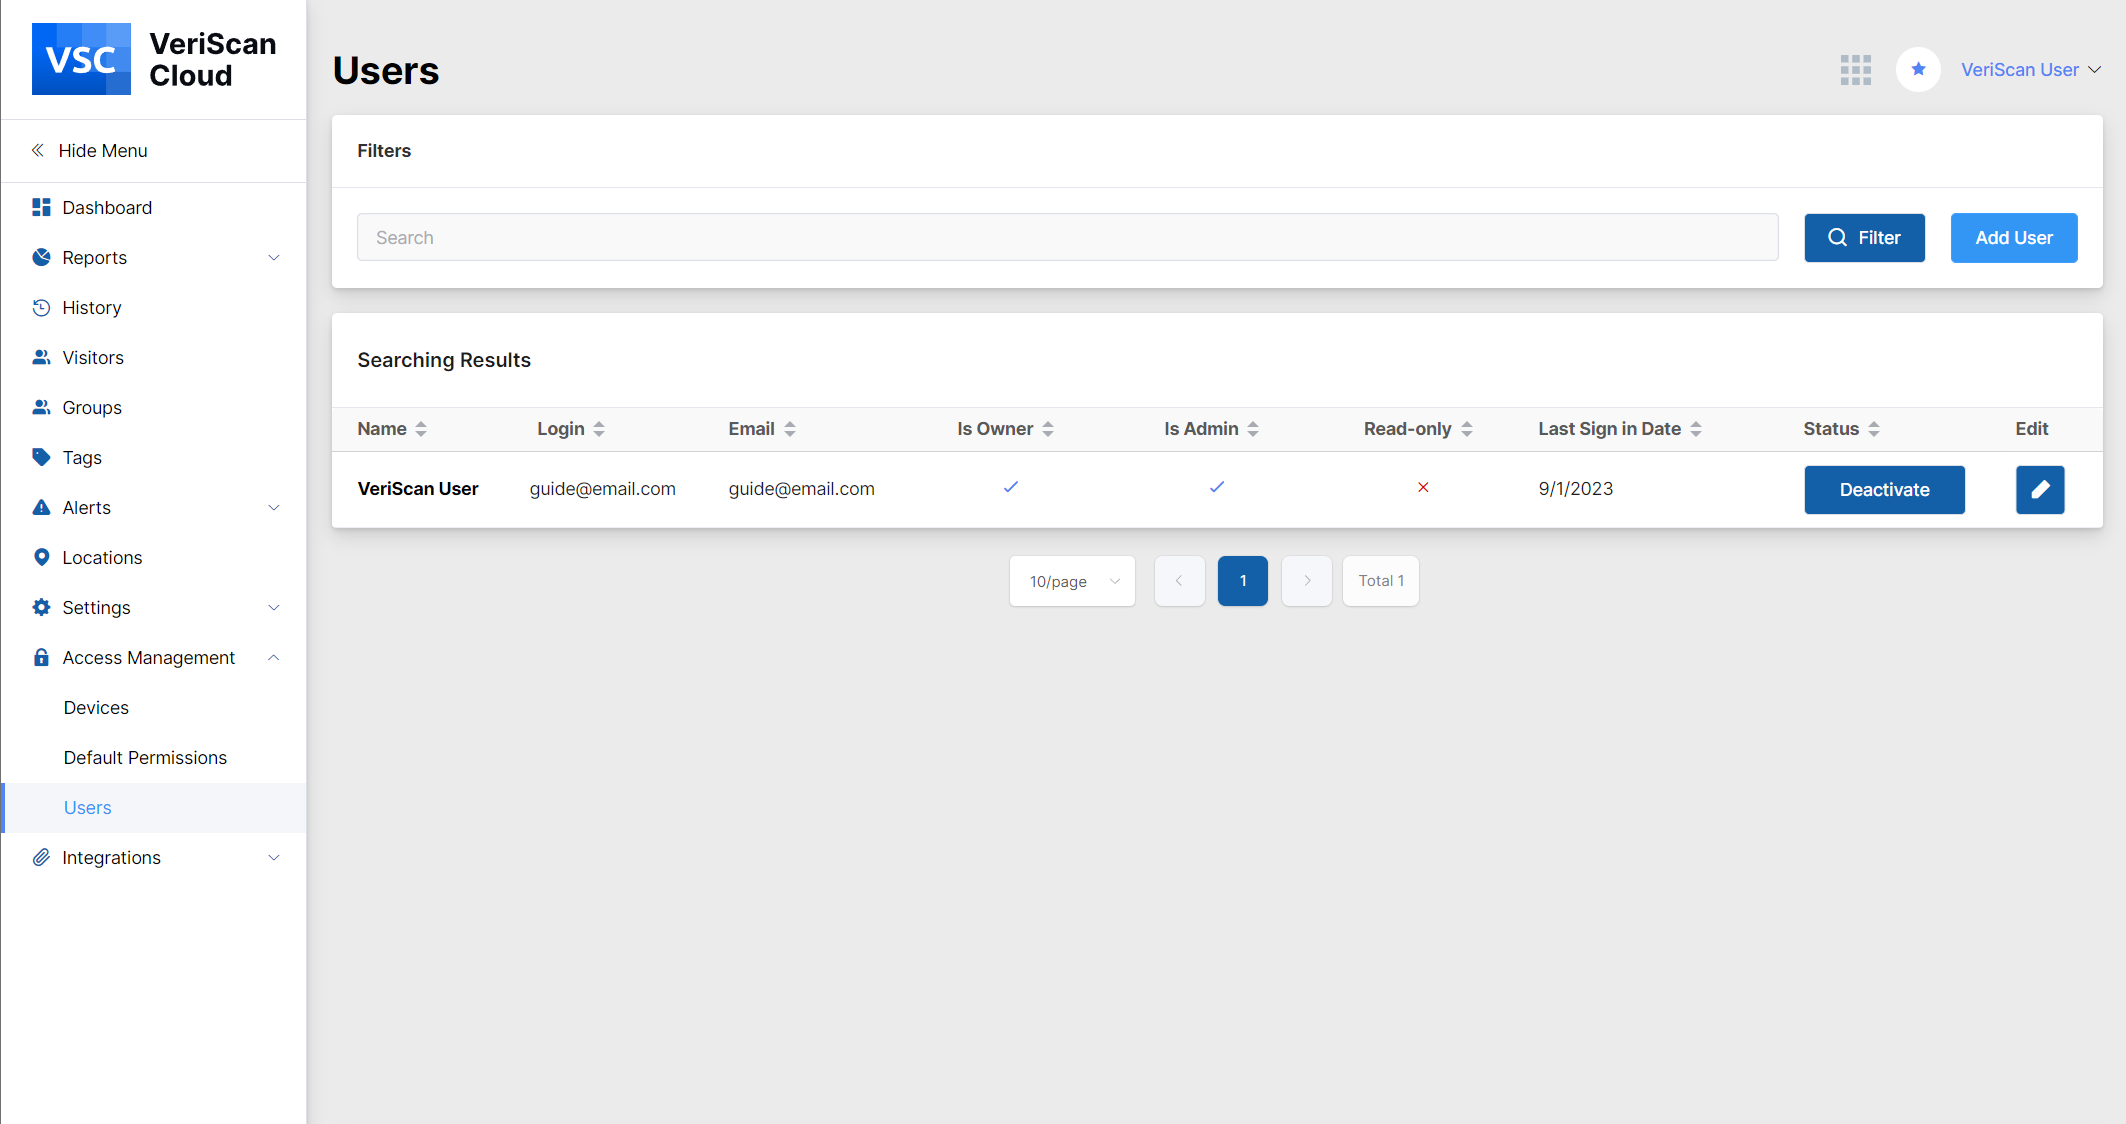
Task: Click the Dashboard grid icon
Action: [41, 207]
